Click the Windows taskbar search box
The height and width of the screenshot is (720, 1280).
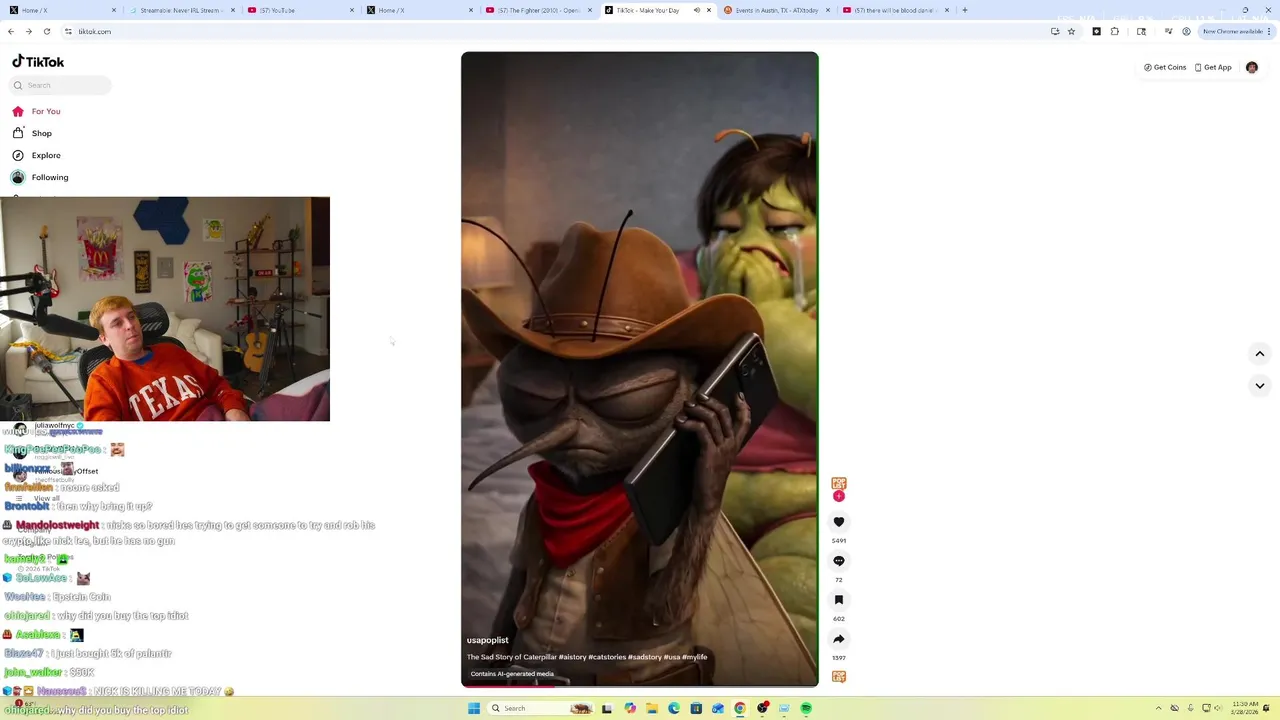pos(541,708)
